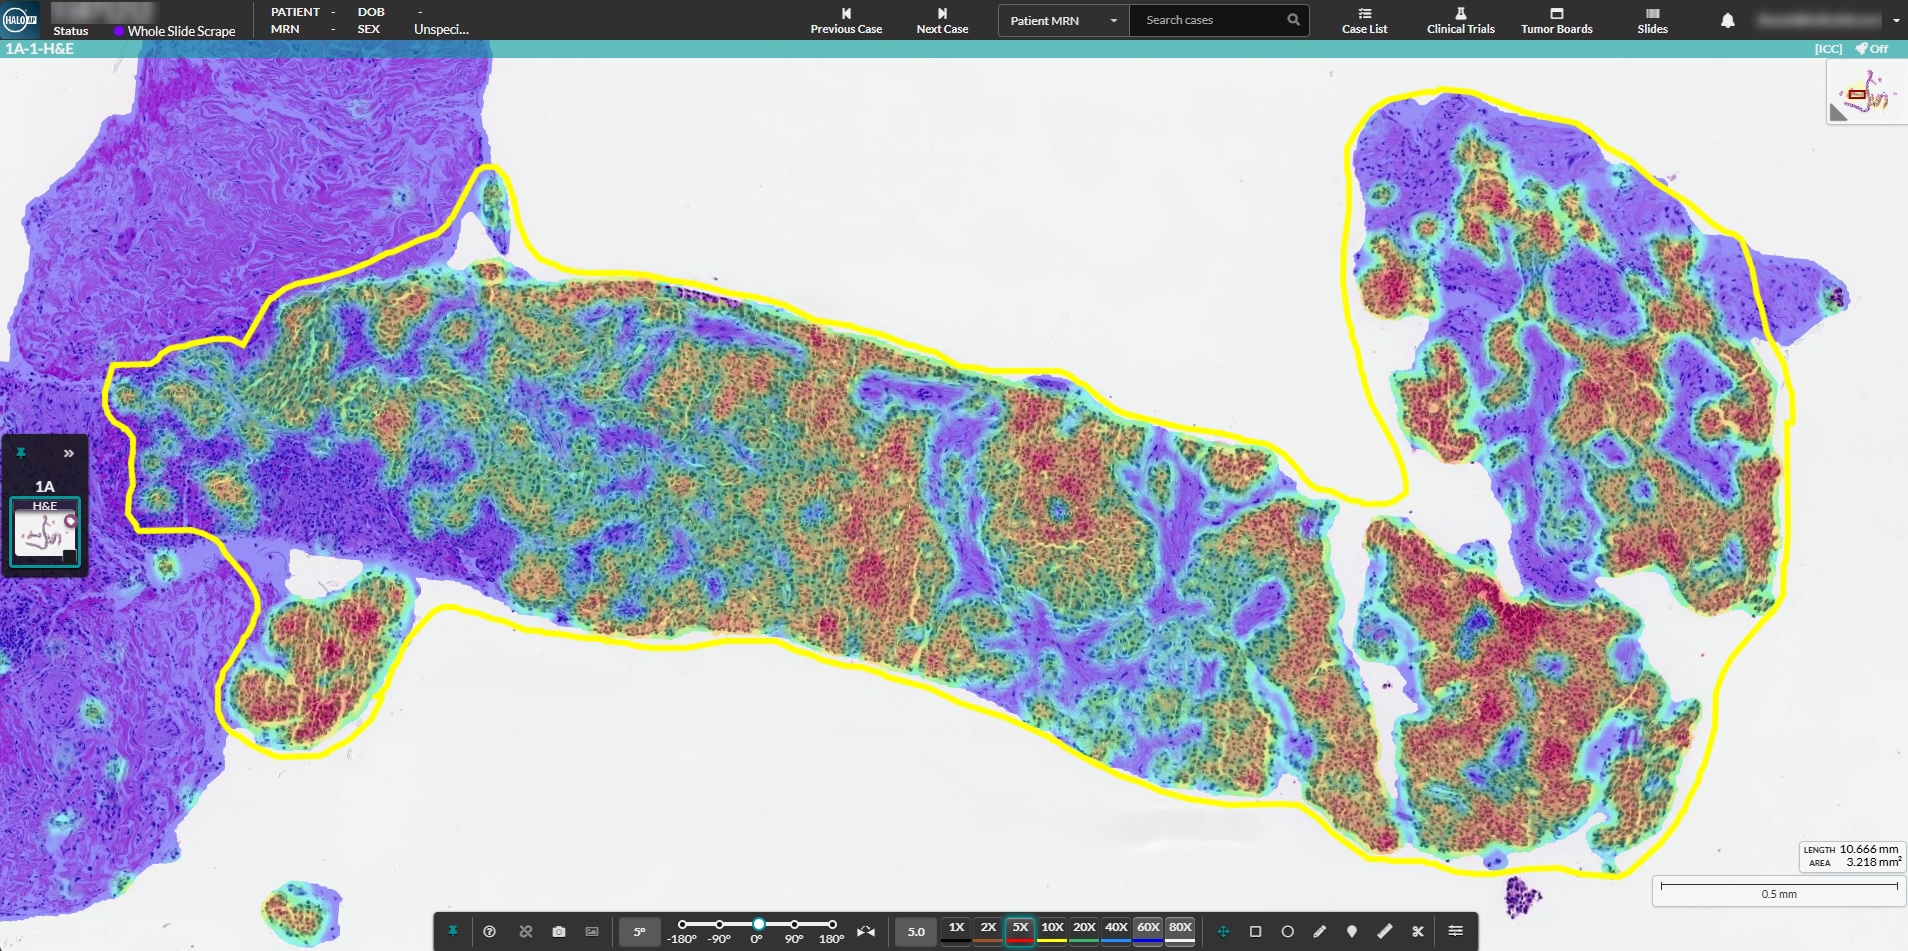
Task: Select the freehand pencil annotation tool
Action: [x=1320, y=931]
